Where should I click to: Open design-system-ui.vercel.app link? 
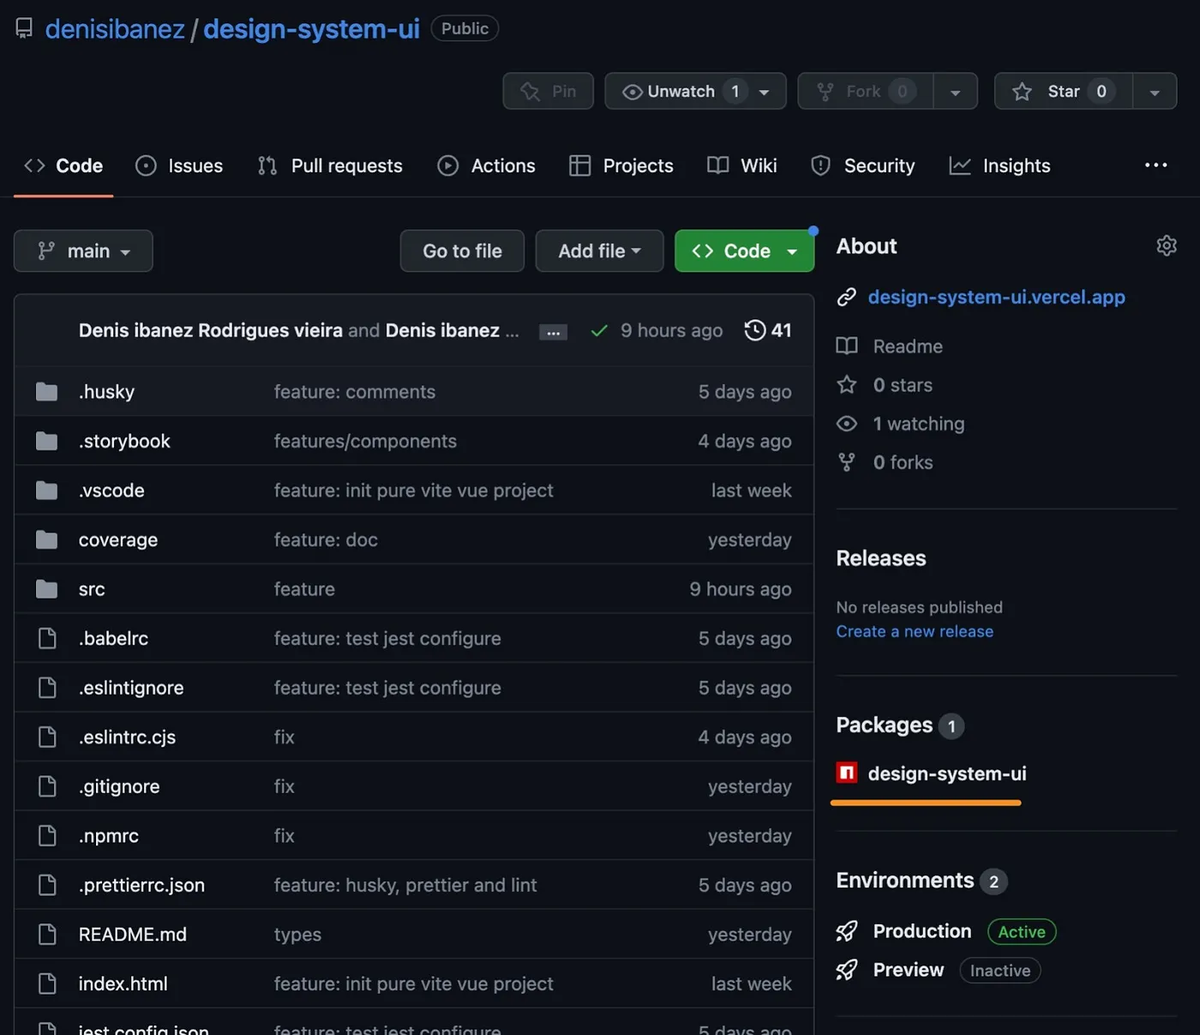[997, 297]
